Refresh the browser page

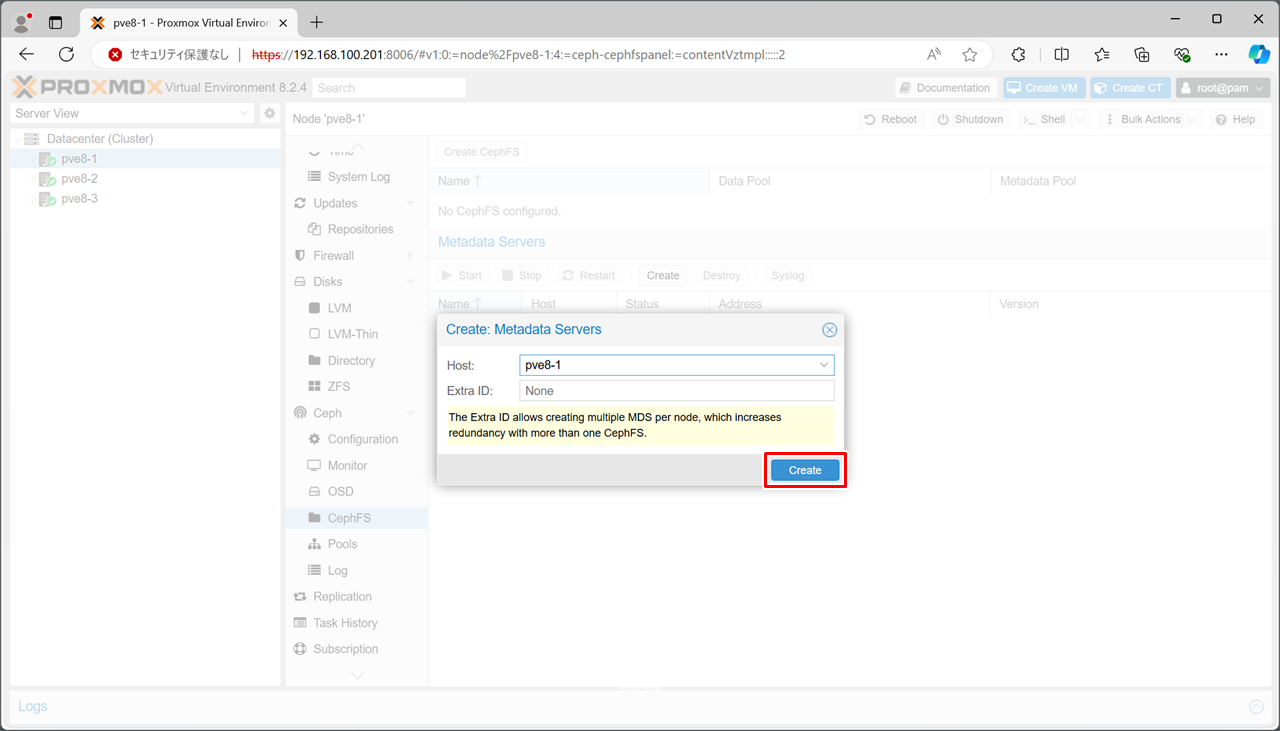coord(67,55)
